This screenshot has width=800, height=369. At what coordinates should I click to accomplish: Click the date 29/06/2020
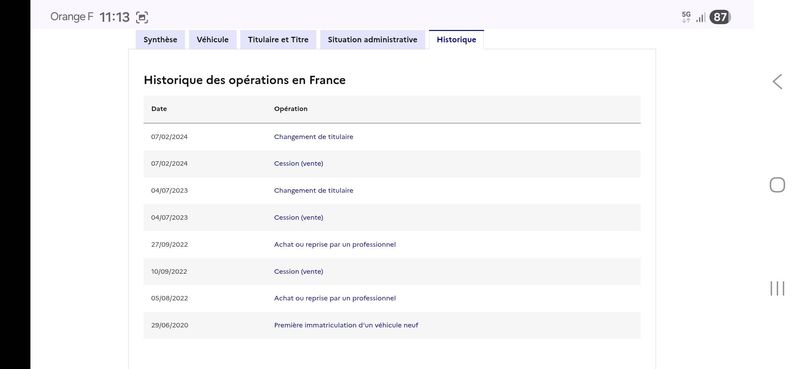point(169,325)
